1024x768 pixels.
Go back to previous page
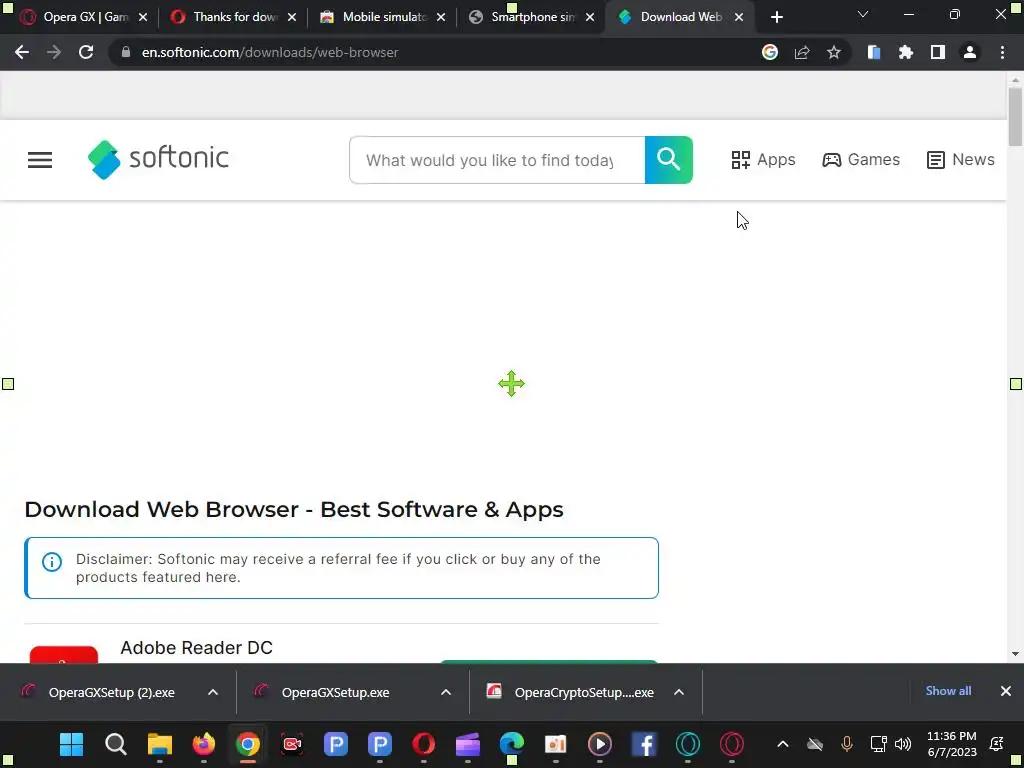point(22,52)
